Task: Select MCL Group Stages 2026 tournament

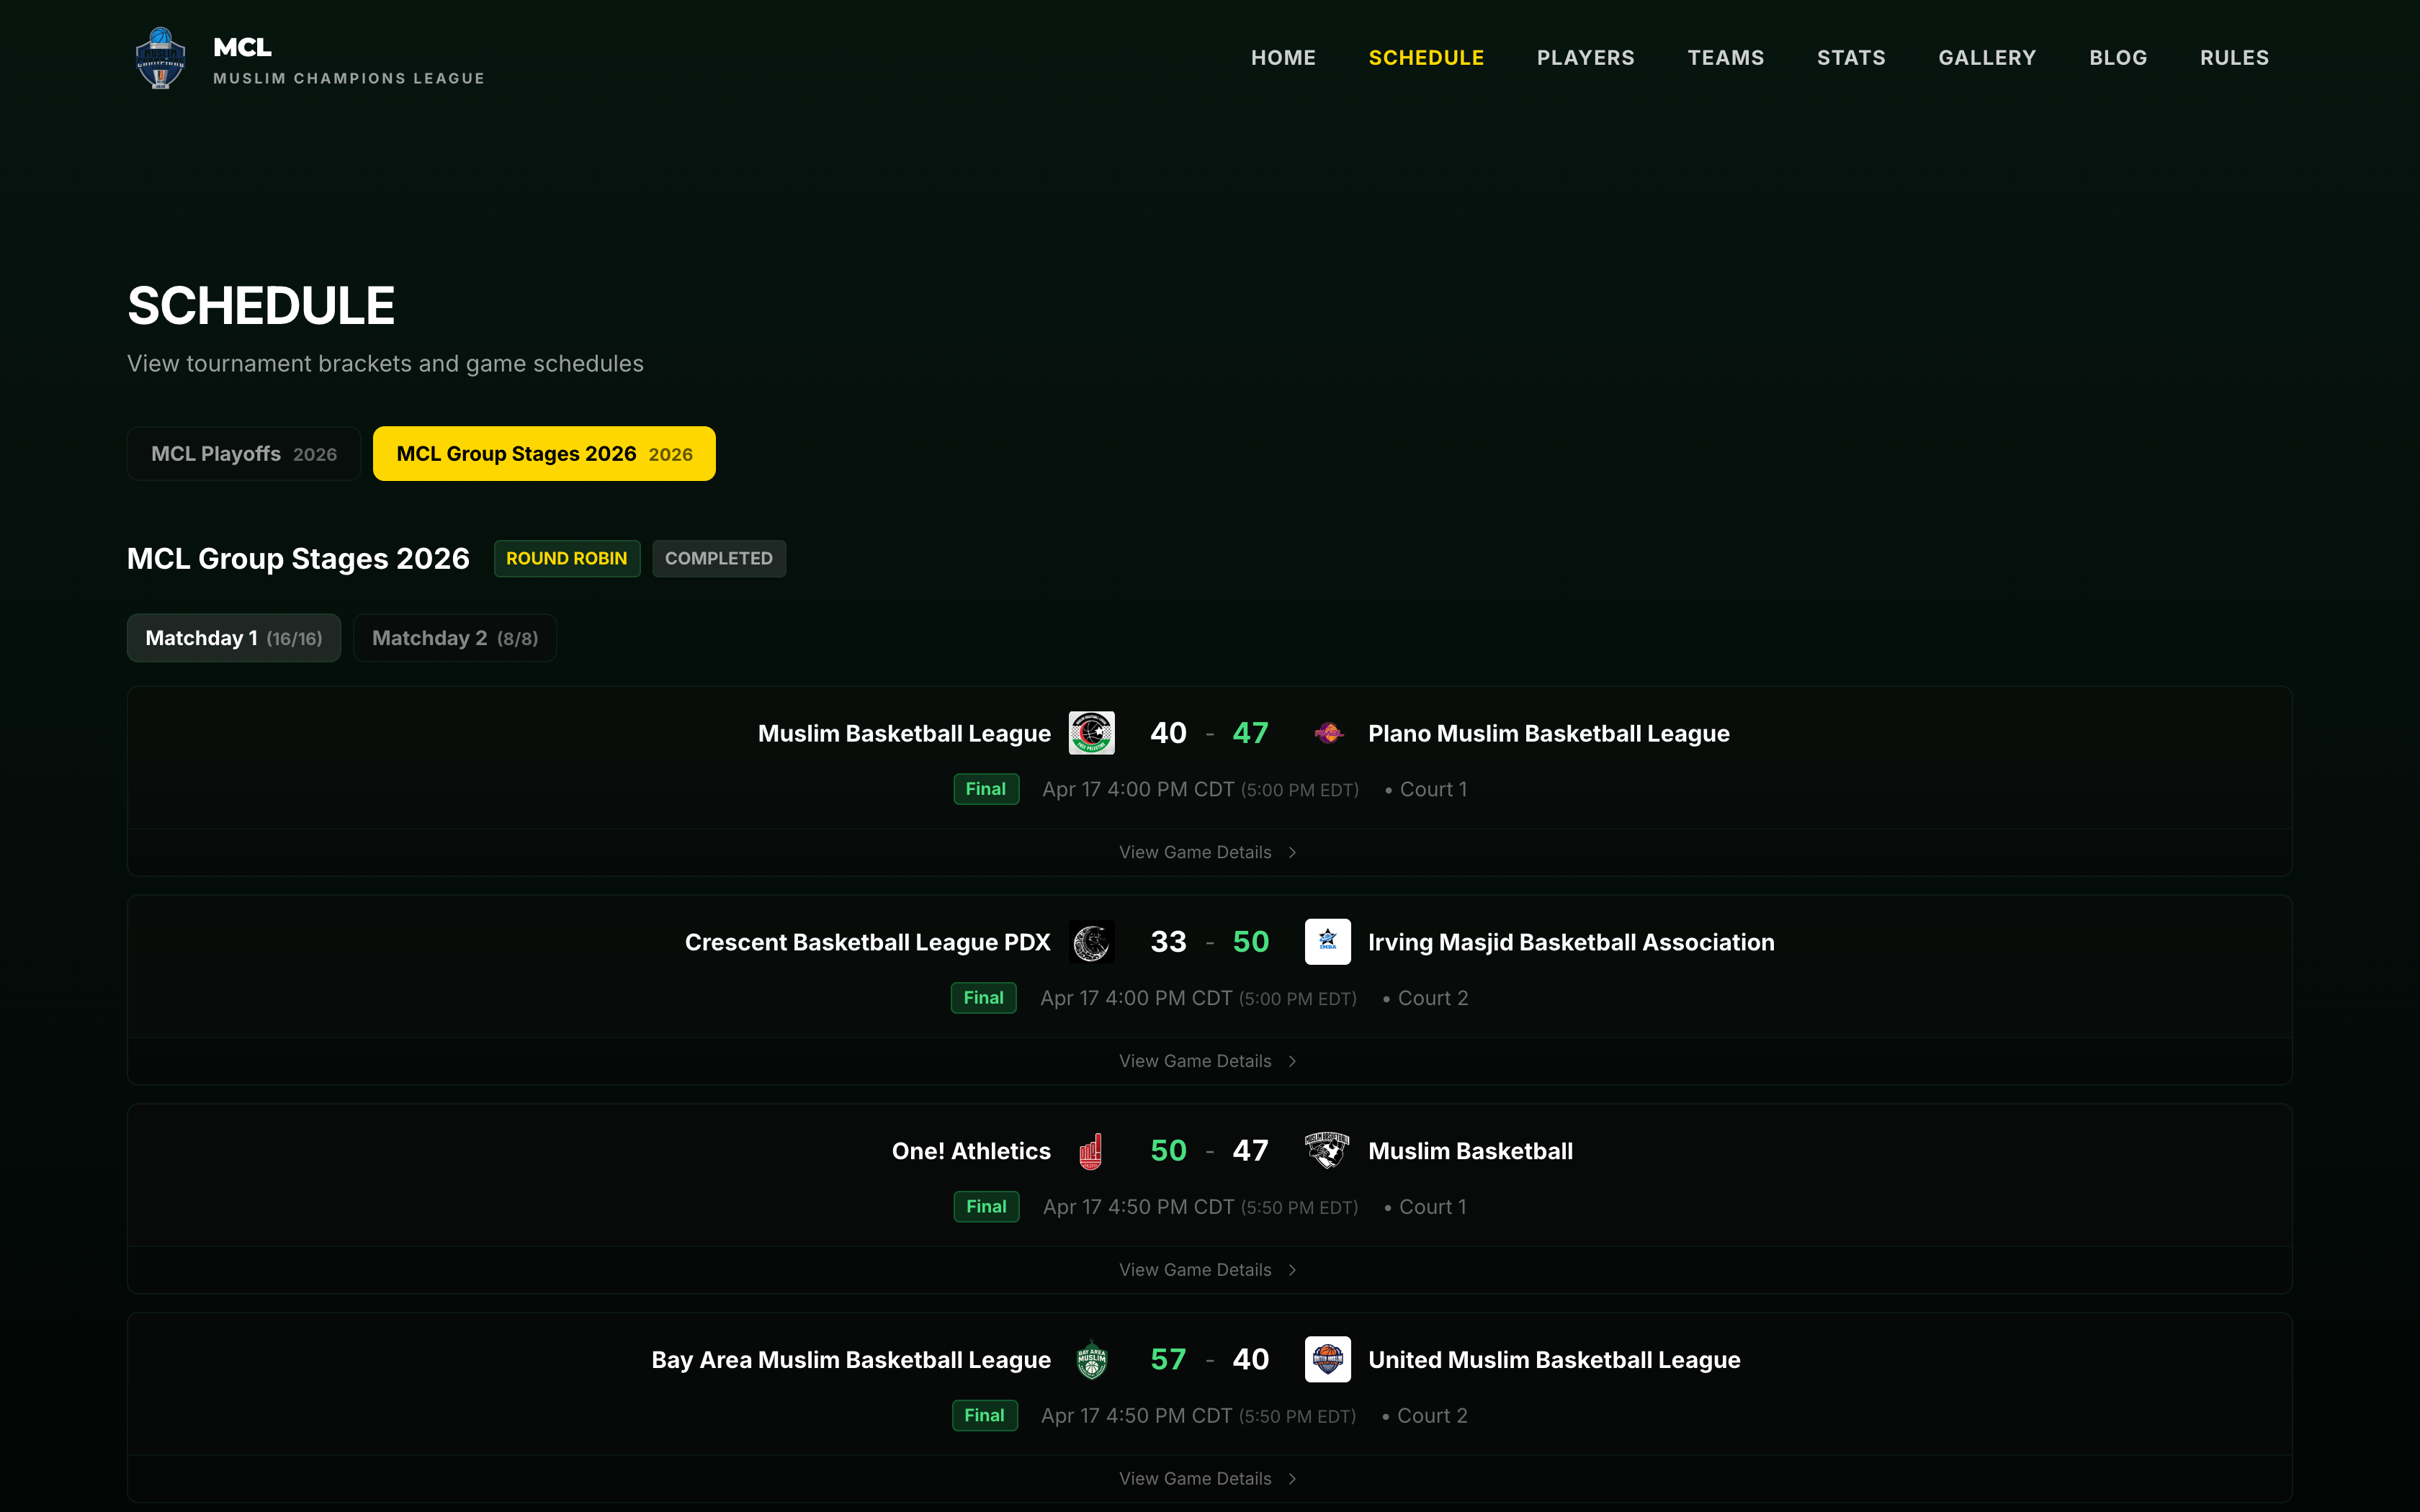Action: (544, 454)
